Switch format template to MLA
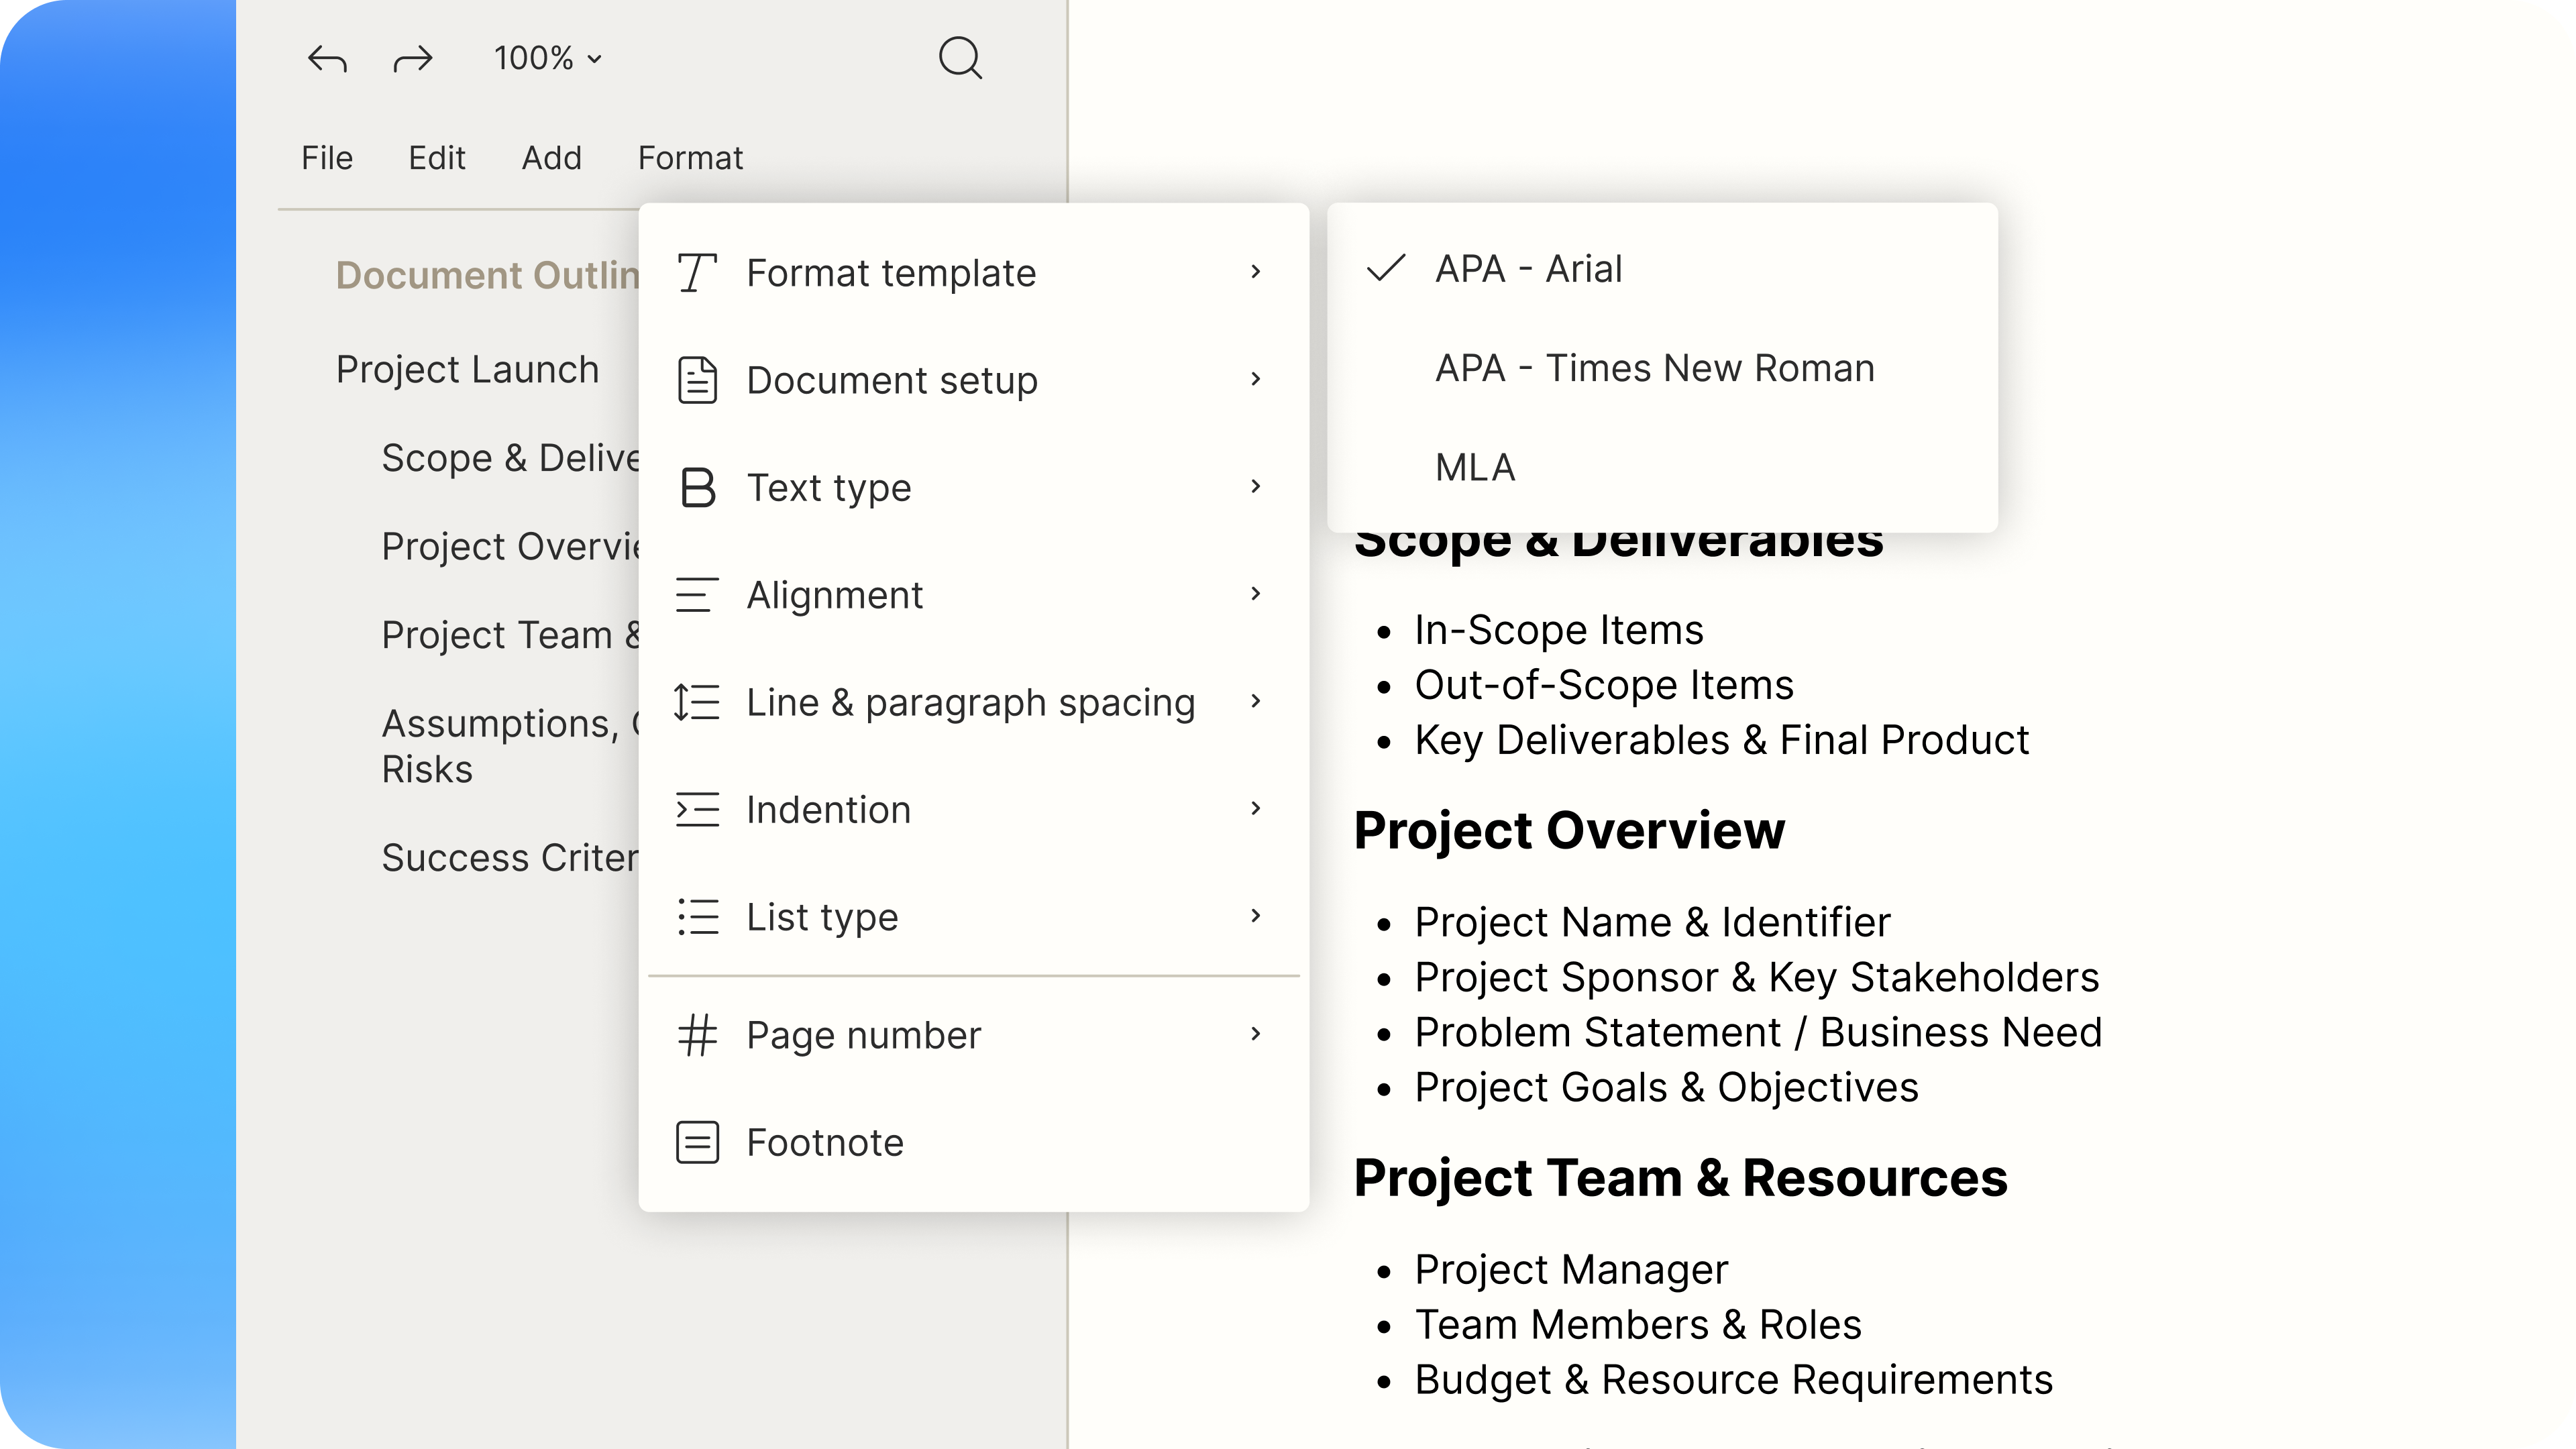This screenshot has width=2576, height=1449. 1475,467
